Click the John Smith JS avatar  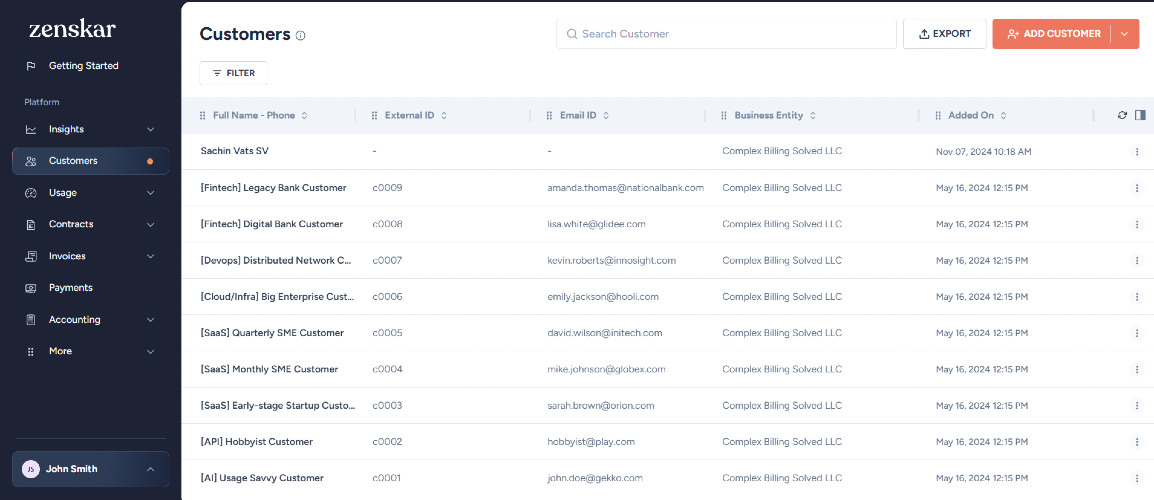(30, 469)
